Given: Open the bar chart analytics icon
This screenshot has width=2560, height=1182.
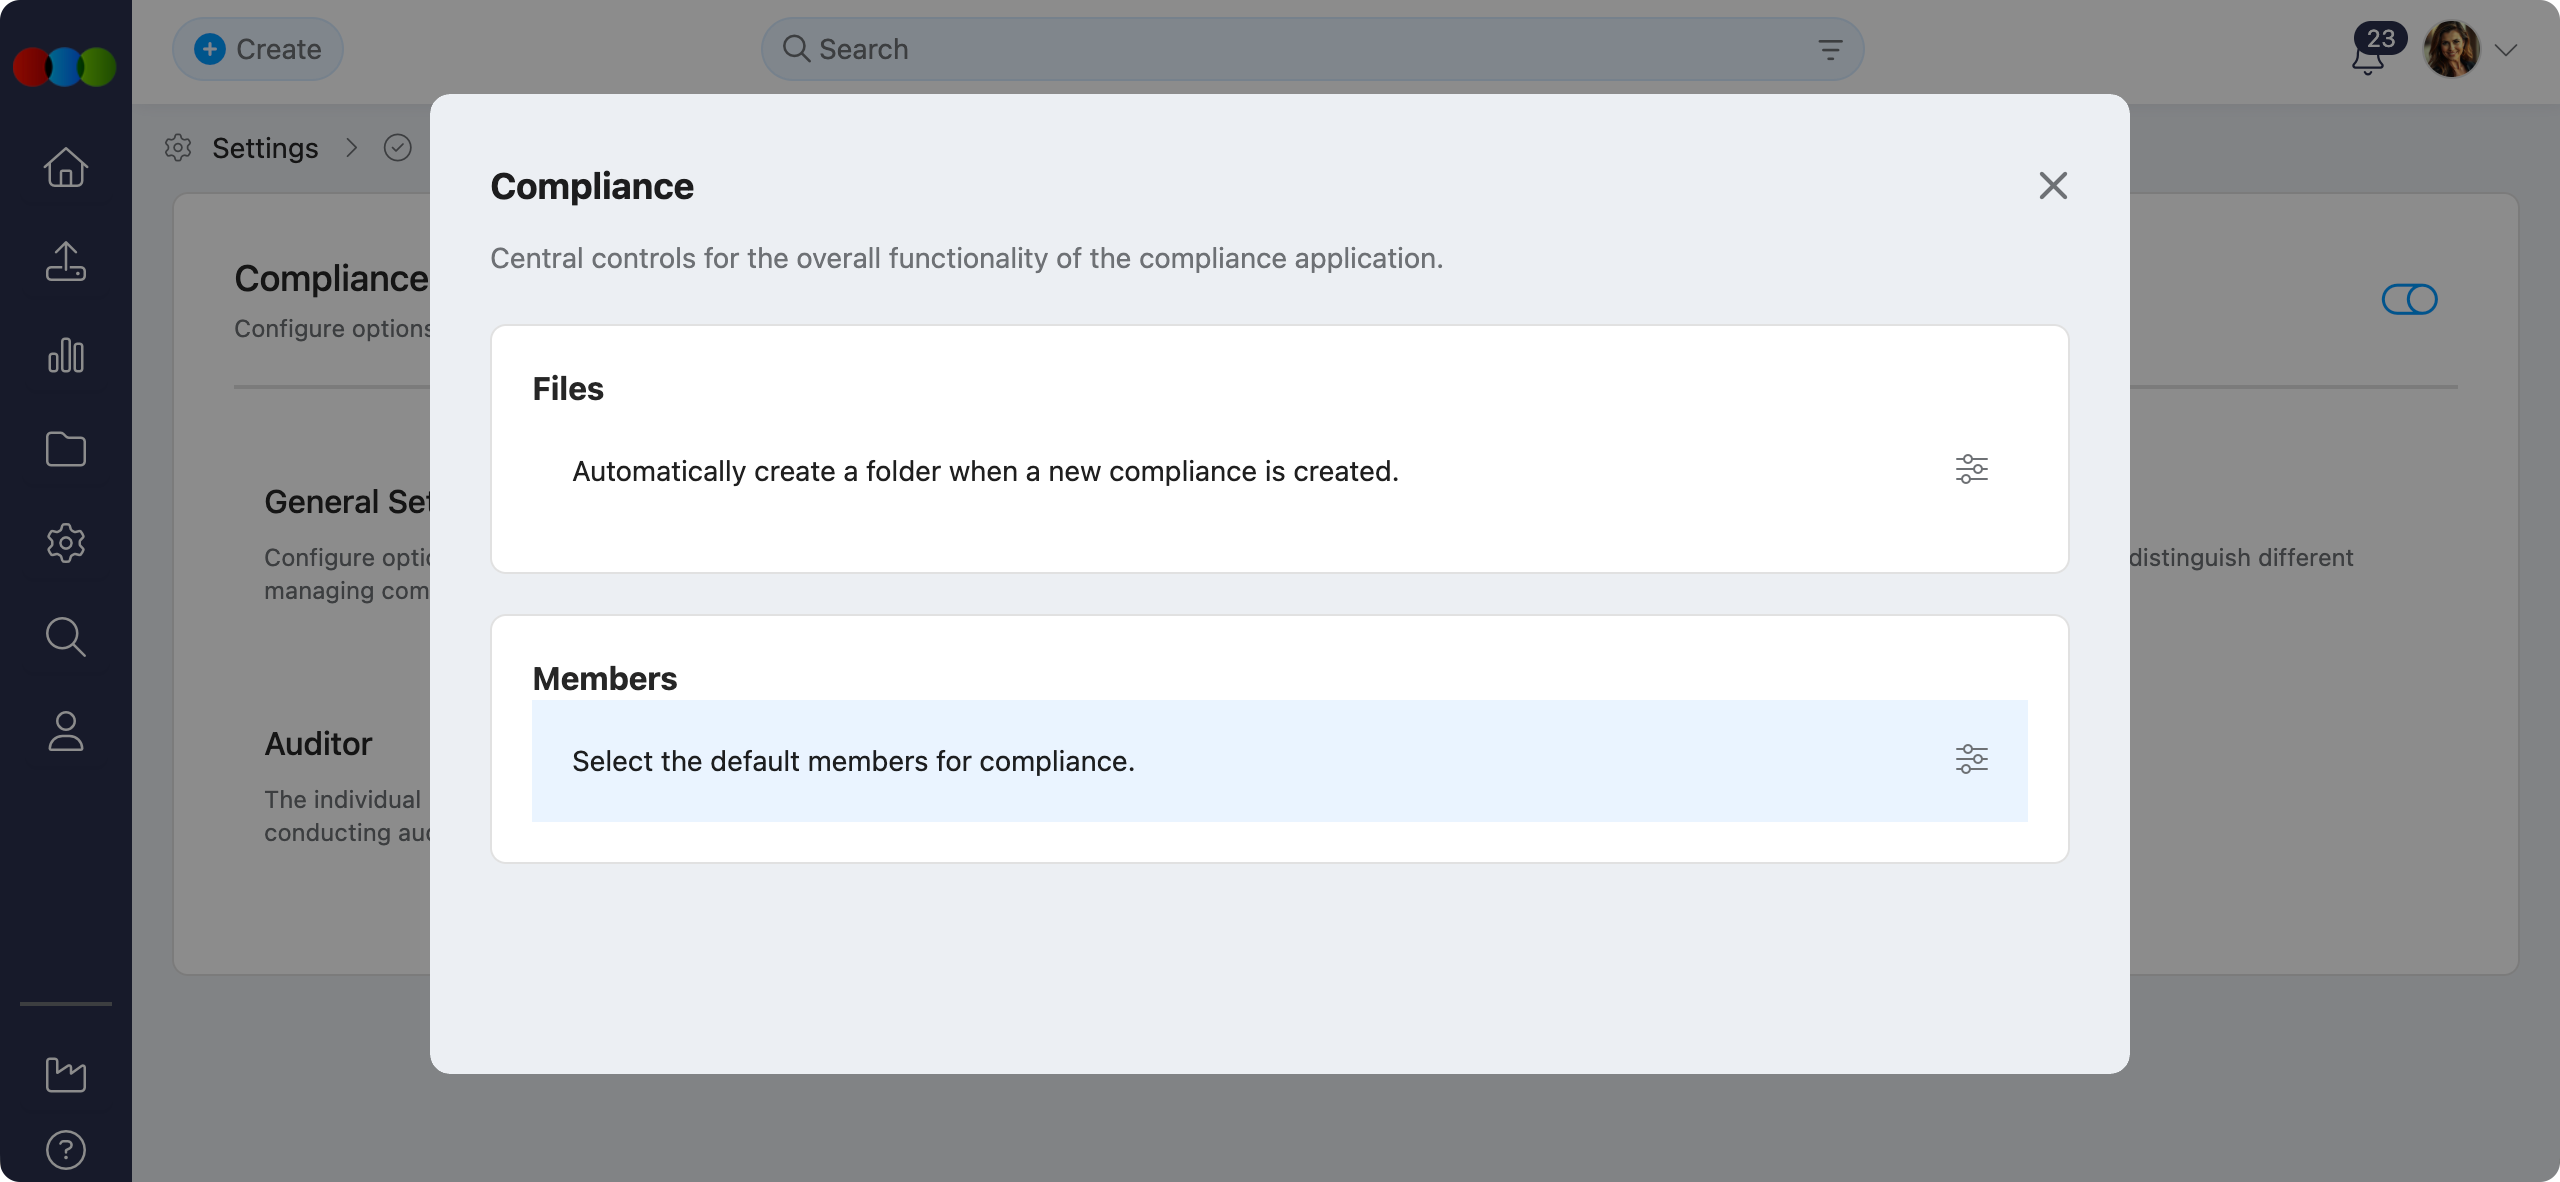Looking at the screenshot, I should [66, 355].
